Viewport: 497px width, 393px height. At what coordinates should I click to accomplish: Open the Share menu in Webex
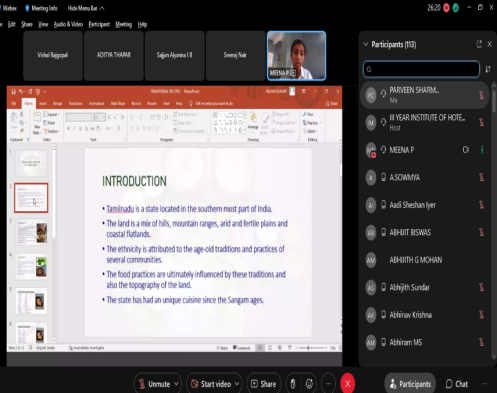(27, 24)
